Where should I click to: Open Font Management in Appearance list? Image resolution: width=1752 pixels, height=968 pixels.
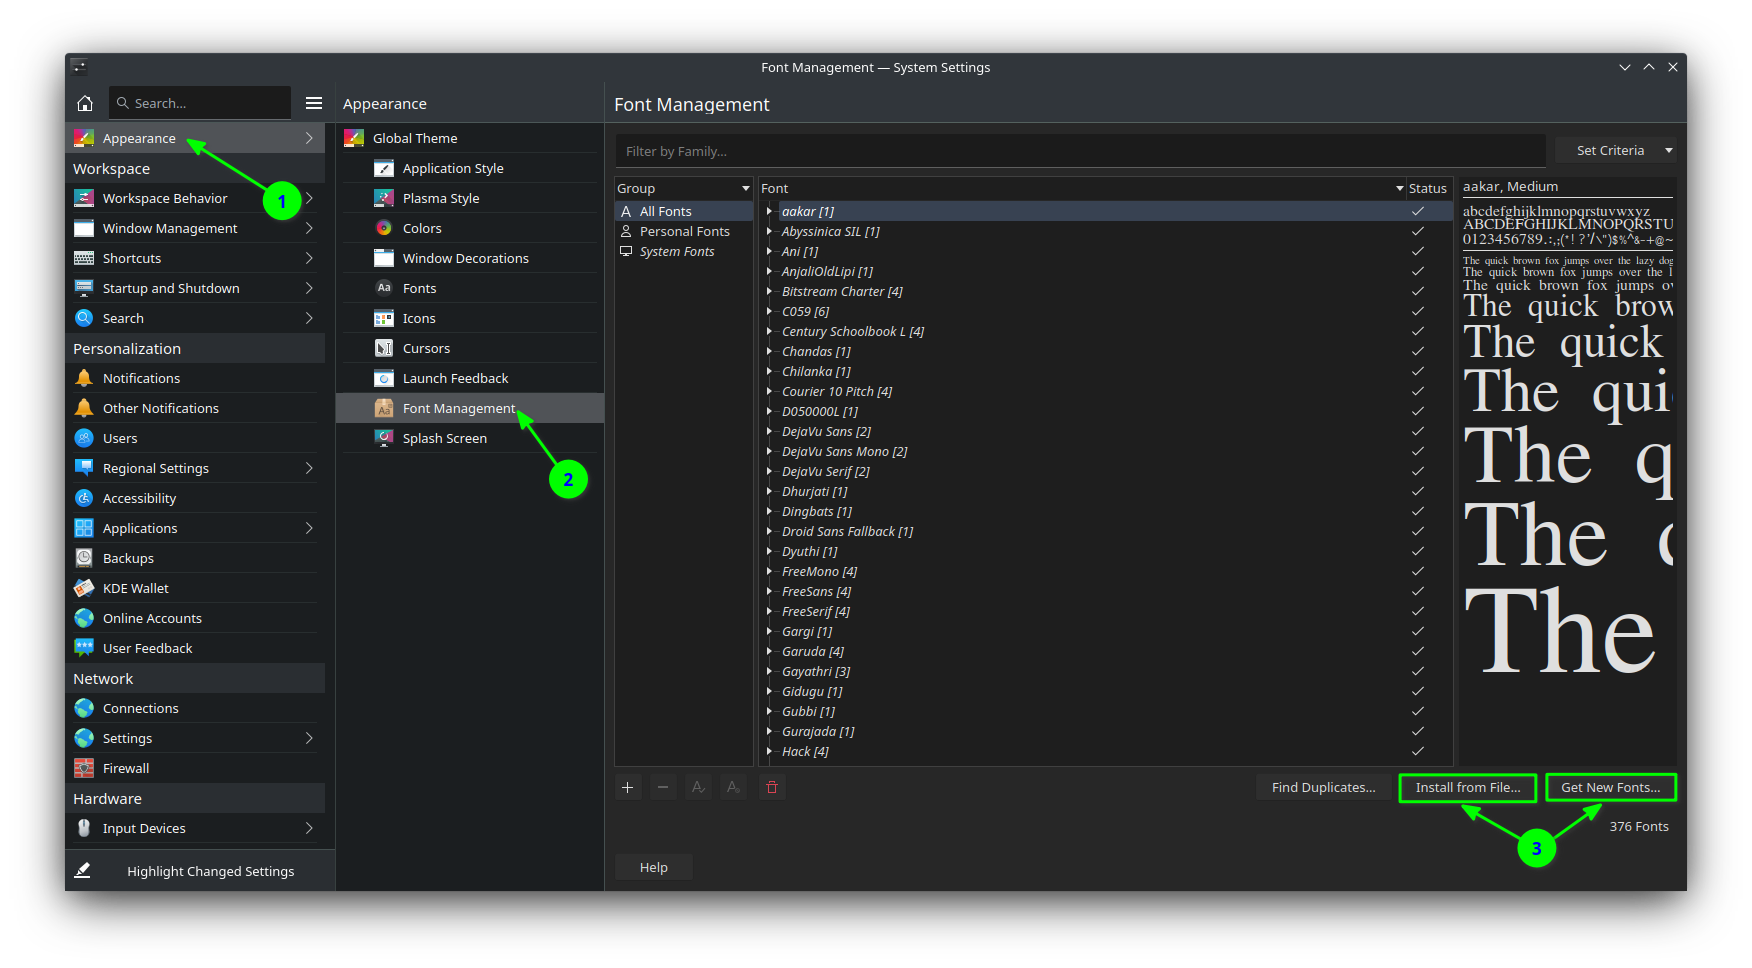point(470,408)
